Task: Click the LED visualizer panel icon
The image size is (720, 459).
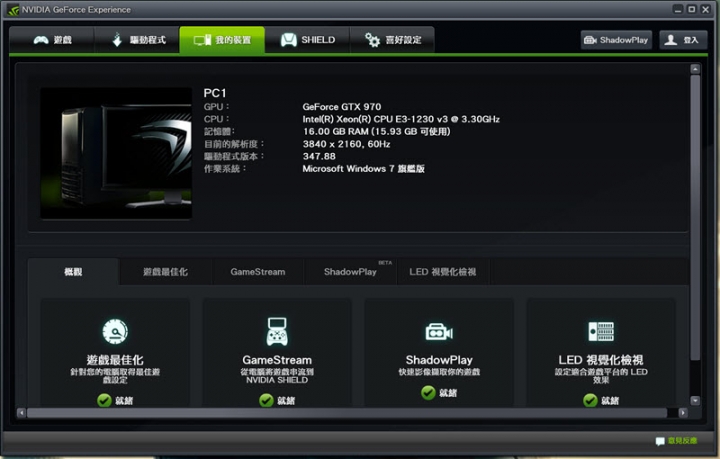Action: tap(601, 331)
